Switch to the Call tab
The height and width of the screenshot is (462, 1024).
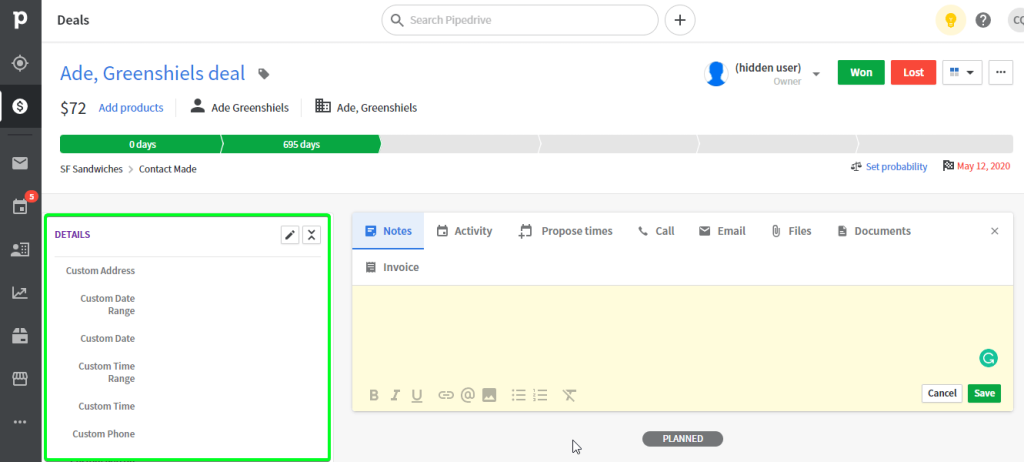pyautogui.click(x=656, y=231)
